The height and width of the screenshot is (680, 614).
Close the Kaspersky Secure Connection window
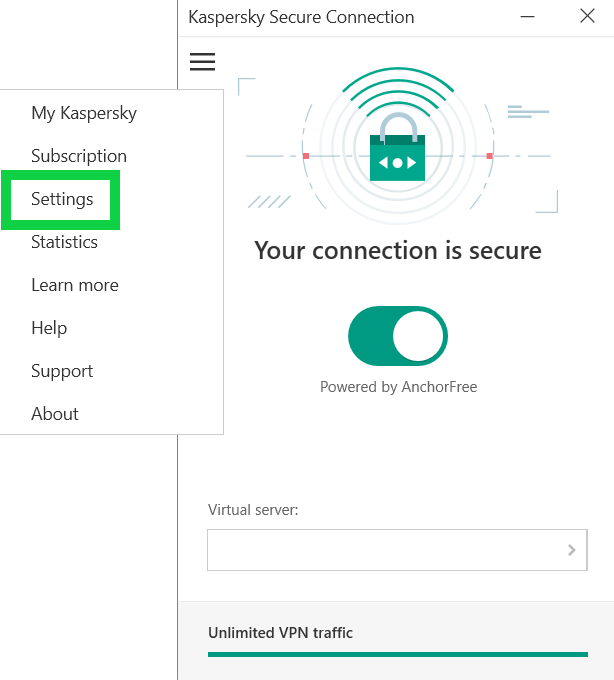(587, 17)
